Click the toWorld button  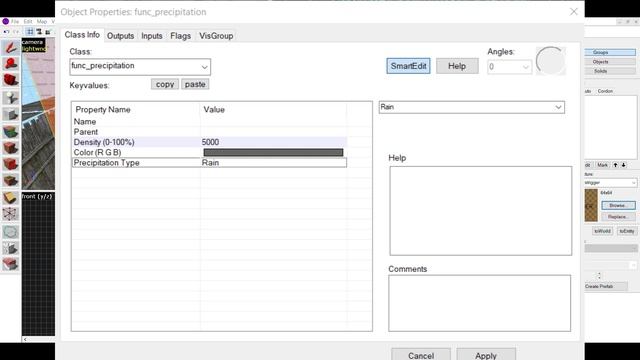point(602,231)
